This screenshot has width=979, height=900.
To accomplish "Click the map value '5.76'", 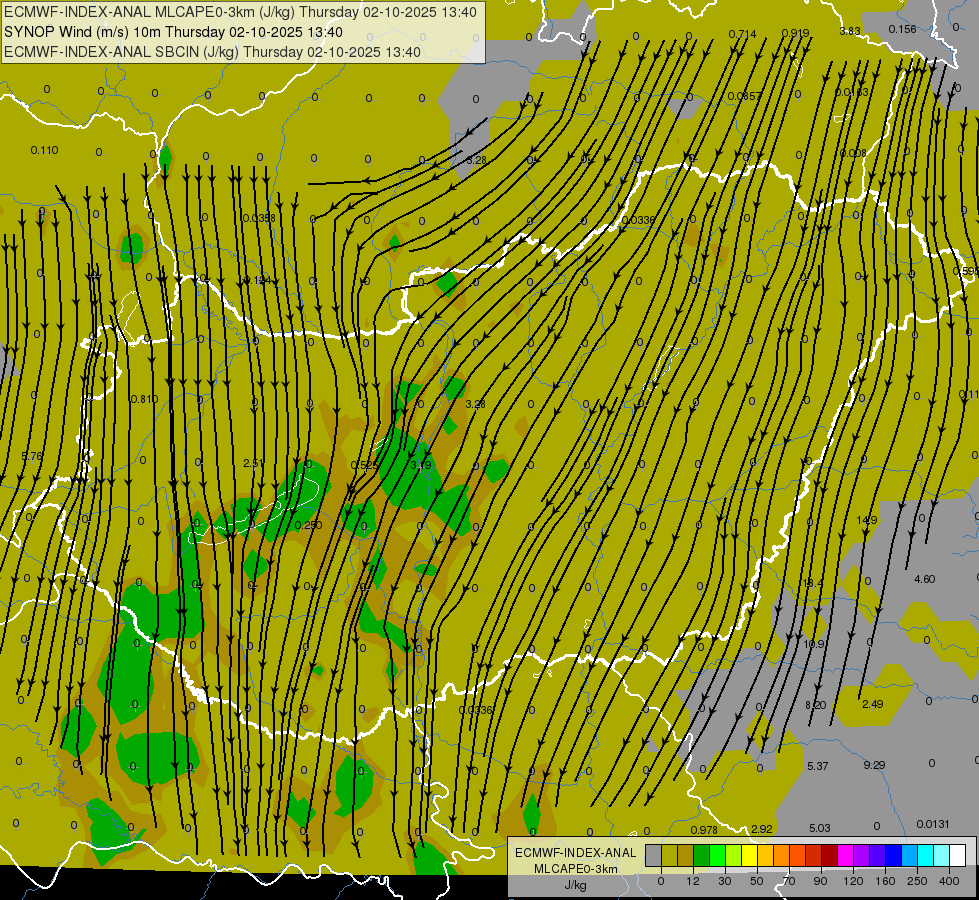I will [32, 456].
